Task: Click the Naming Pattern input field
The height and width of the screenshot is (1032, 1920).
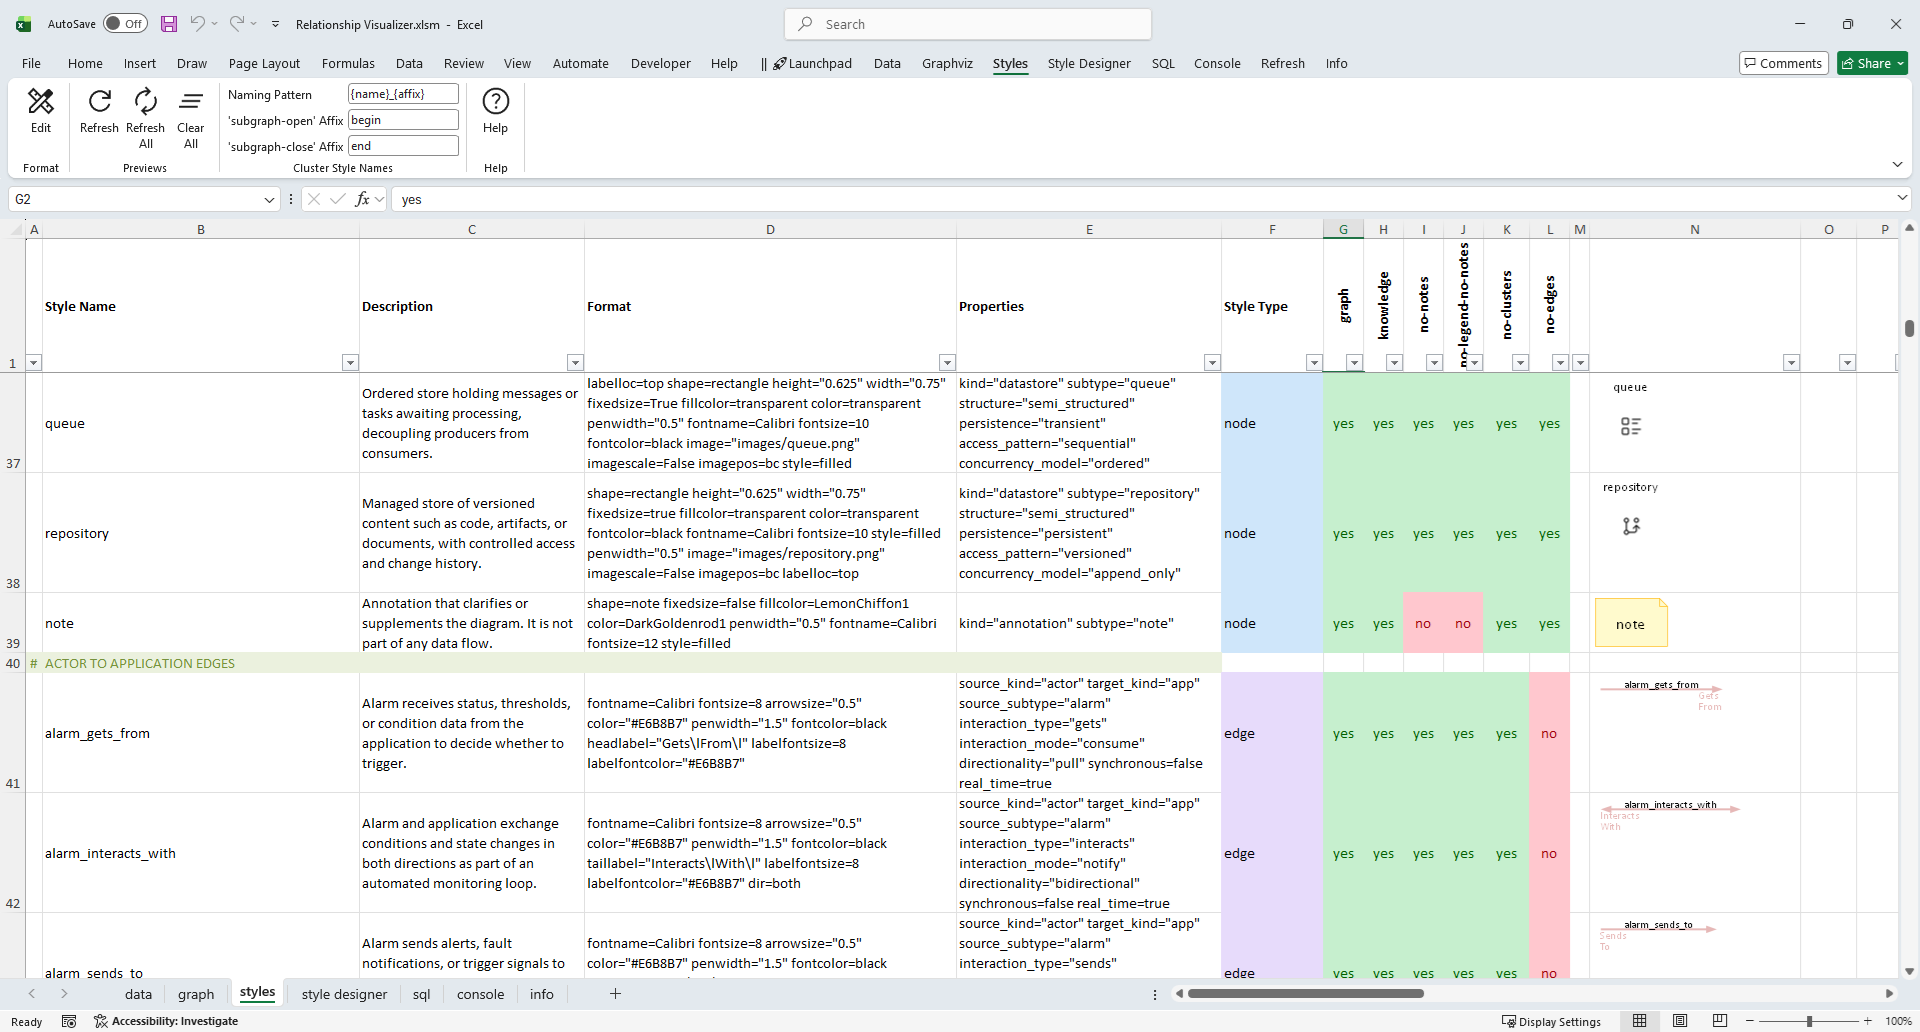Action: pos(403,94)
